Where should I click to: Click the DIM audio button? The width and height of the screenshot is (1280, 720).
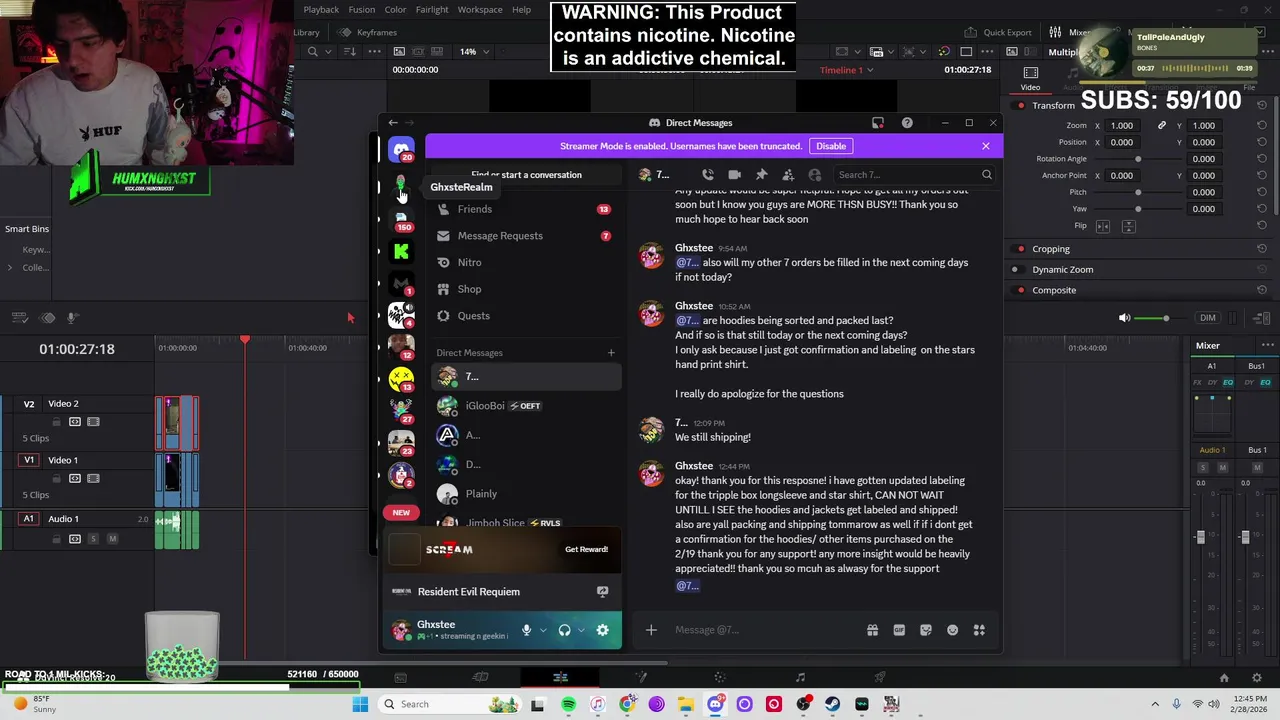[1208, 318]
